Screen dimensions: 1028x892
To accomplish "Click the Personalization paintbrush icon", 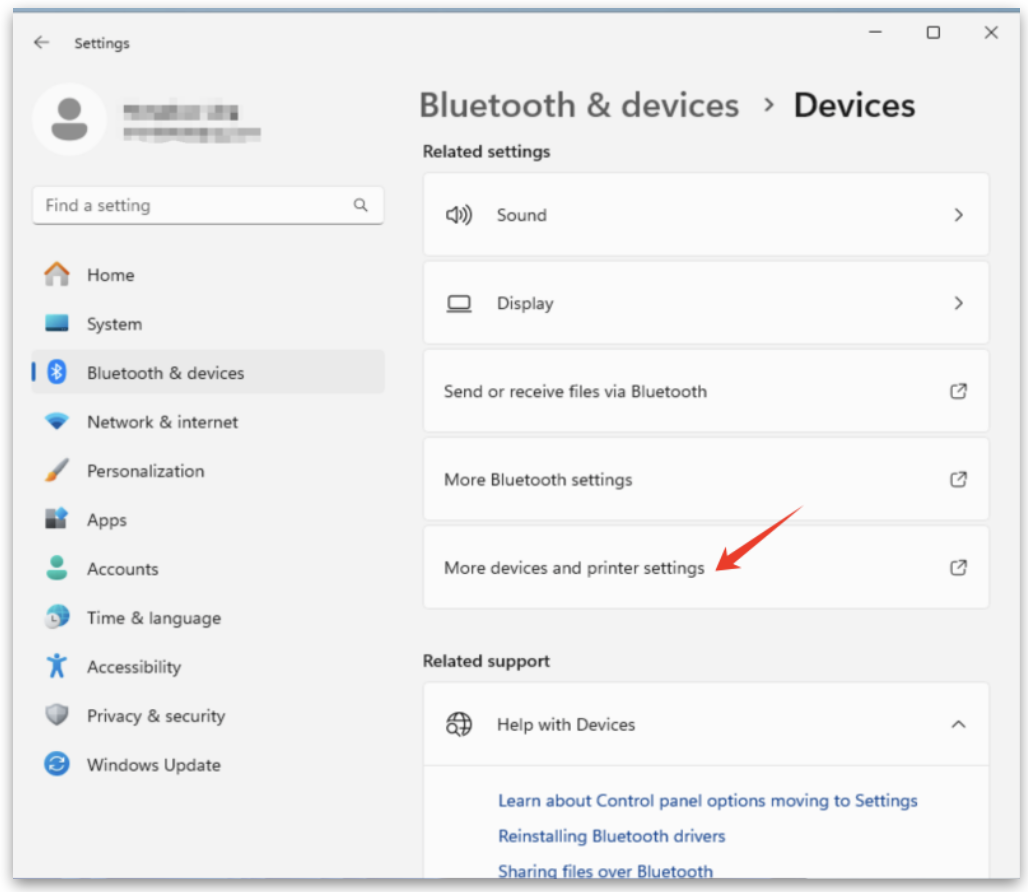I will [x=57, y=471].
